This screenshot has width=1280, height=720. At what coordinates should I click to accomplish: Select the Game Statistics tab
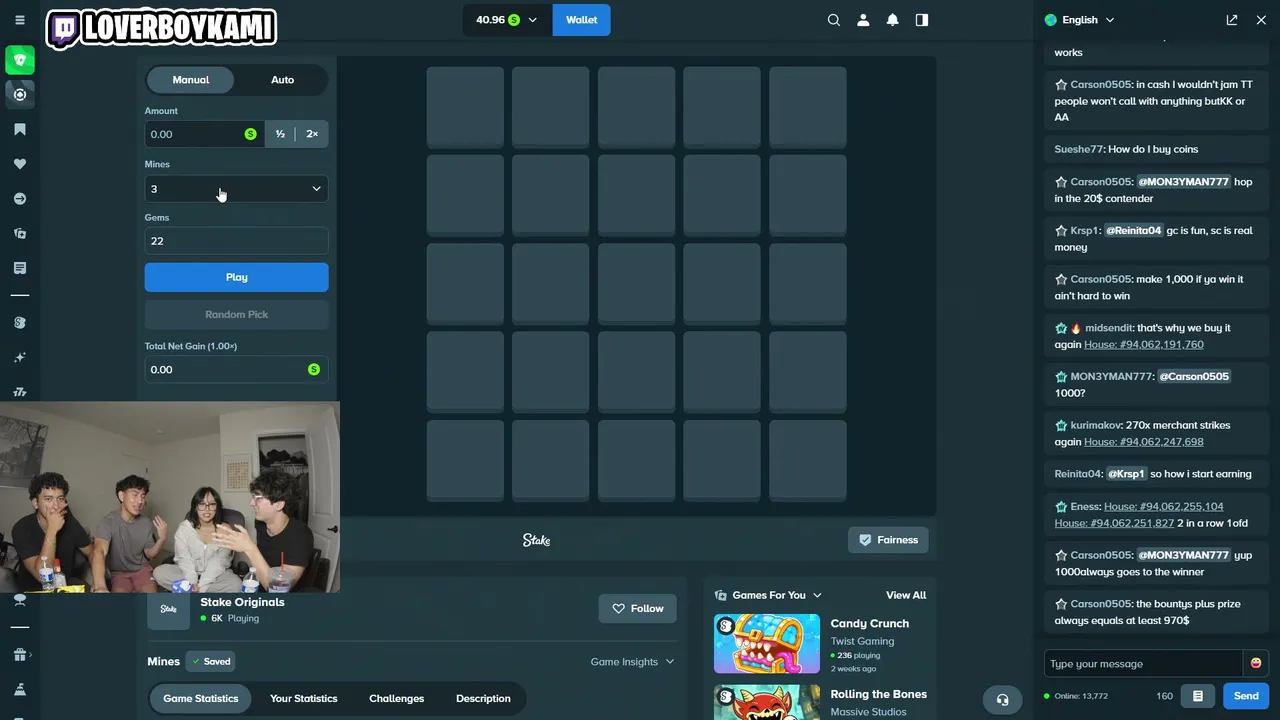click(201, 698)
